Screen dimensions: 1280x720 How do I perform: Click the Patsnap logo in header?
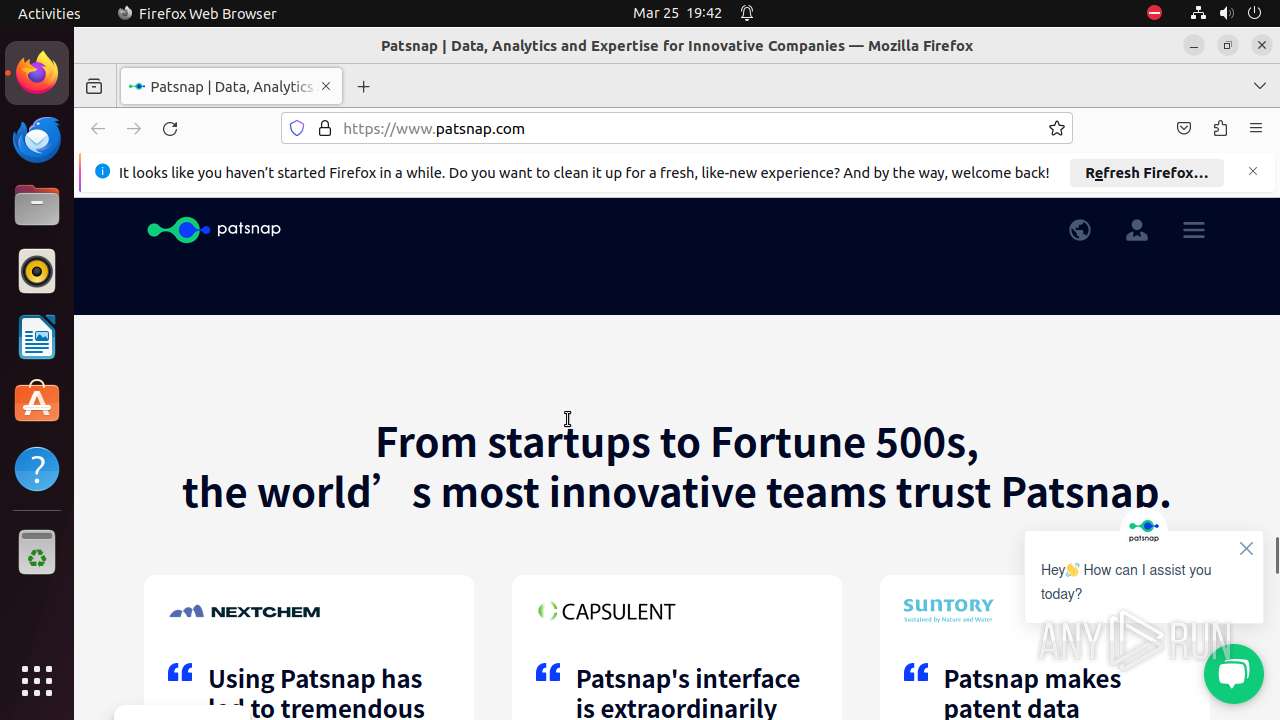tap(214, 229)
